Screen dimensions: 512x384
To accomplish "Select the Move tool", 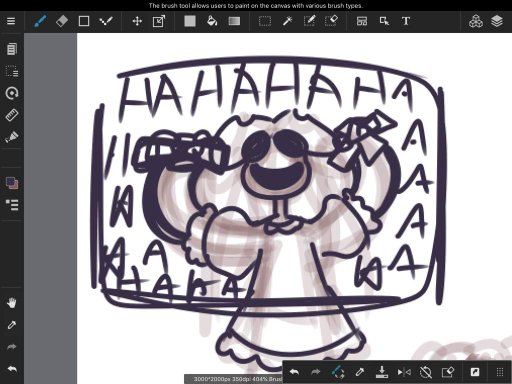I will tap(137, 21).
